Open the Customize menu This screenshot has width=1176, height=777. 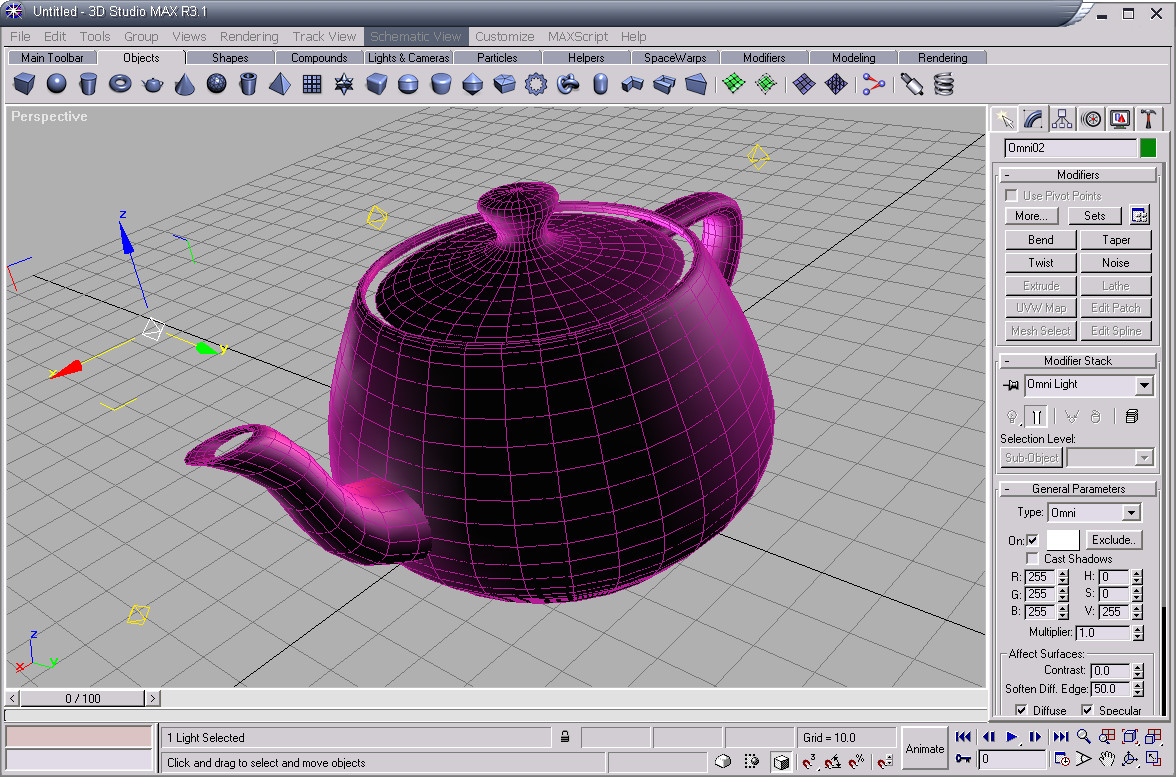(505, 36)
